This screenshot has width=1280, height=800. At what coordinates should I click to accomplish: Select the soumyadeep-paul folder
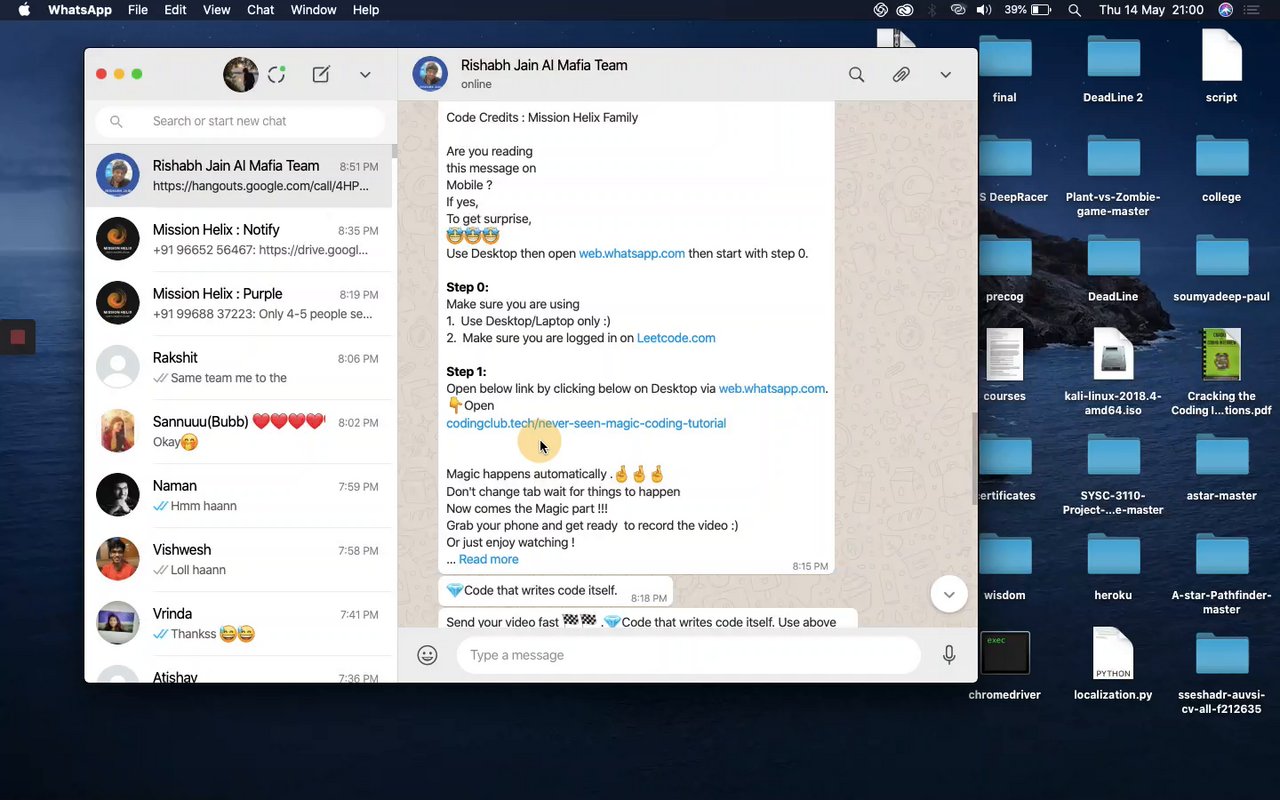pyautogui.click(x=1221, y=268)
